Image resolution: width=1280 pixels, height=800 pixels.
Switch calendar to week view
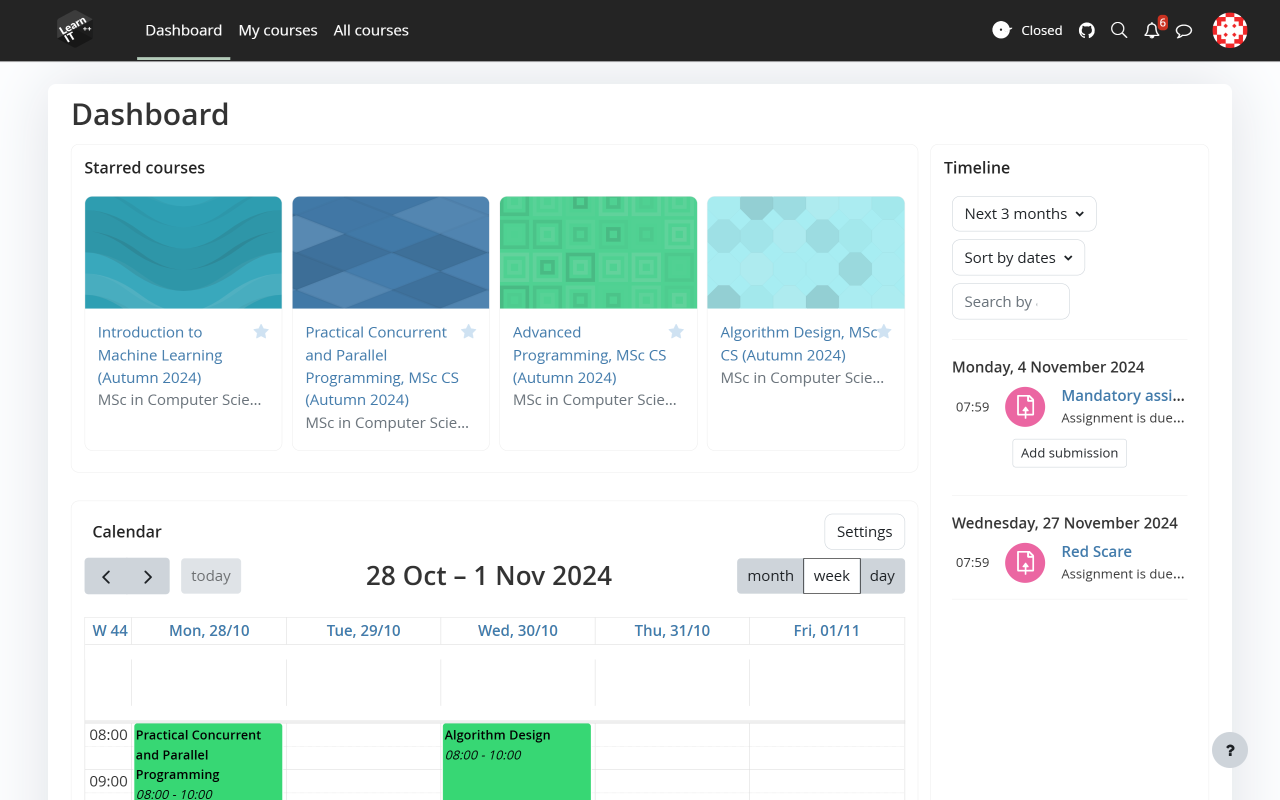pyautogui.click(x=832, y=576)
